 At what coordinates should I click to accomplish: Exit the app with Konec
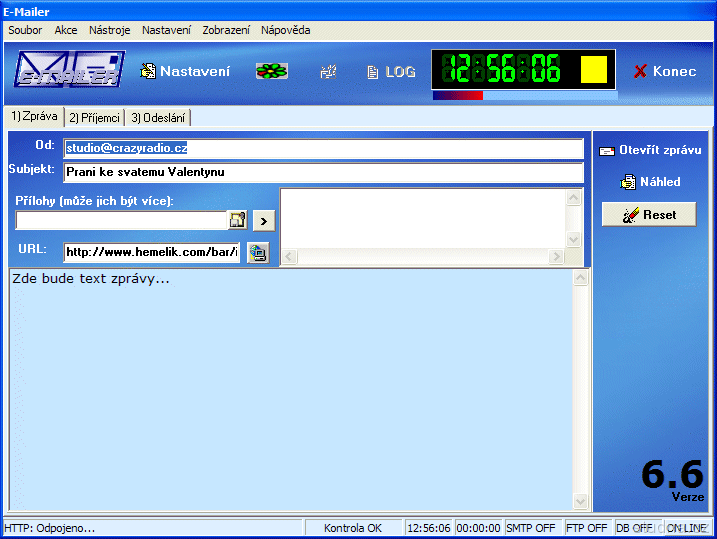click(x=665, y=71)
